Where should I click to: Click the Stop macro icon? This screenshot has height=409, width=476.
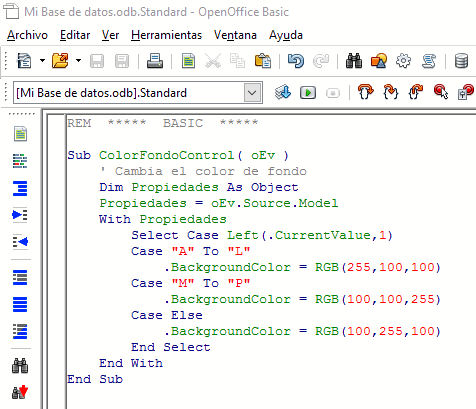pos(333,93)
